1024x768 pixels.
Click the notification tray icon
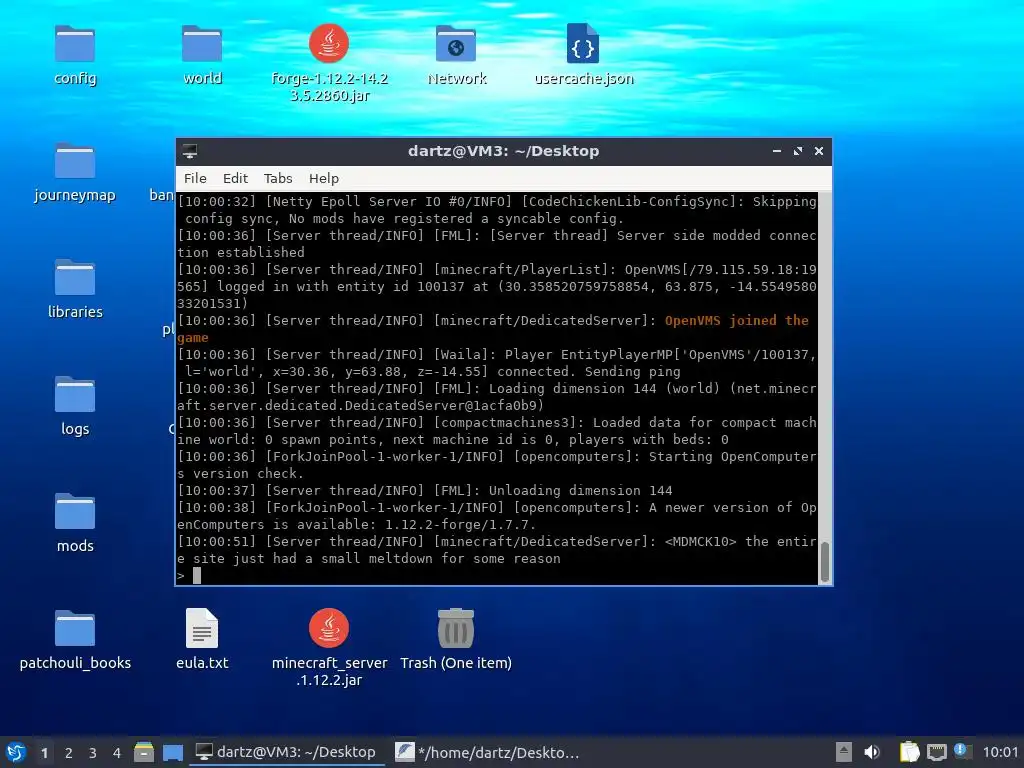point(961,750)
